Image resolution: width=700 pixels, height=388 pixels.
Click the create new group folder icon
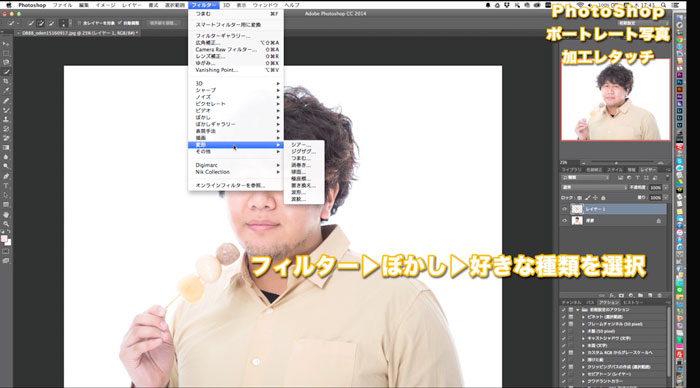pos(641,295)
